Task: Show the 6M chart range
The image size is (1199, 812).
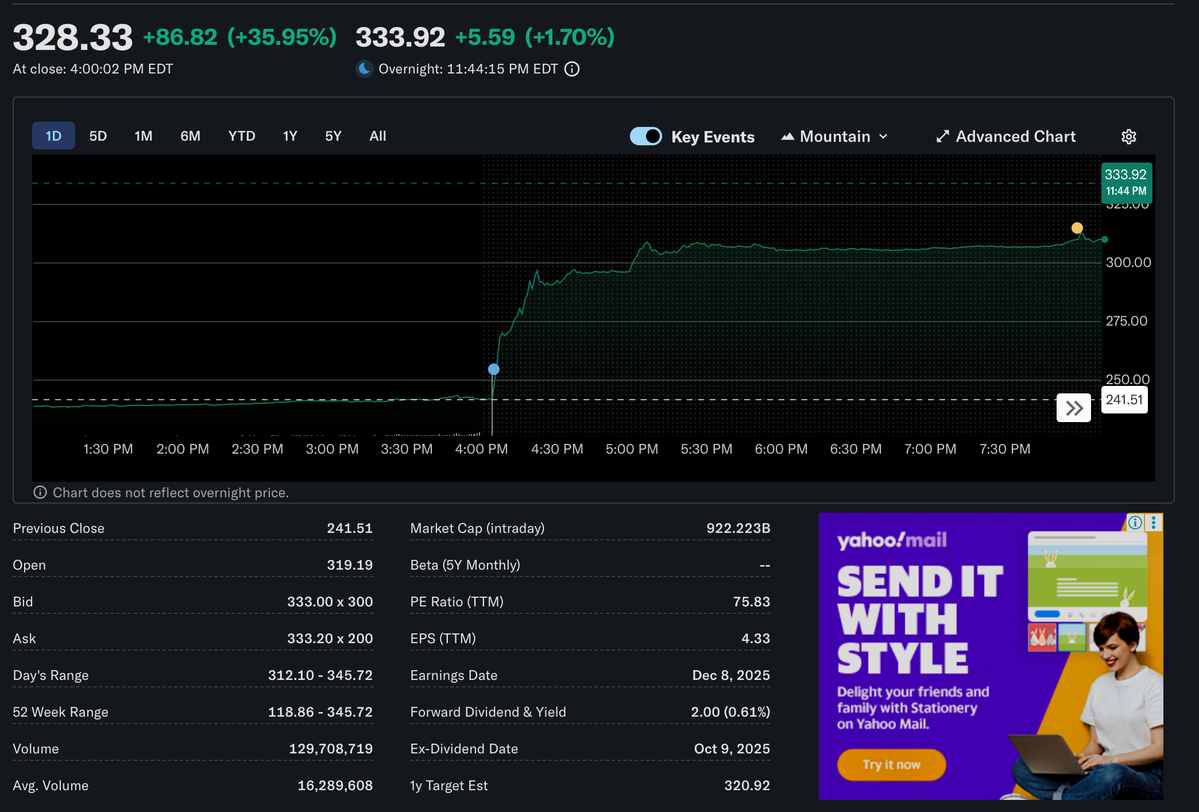Action: tap(190, 136)
